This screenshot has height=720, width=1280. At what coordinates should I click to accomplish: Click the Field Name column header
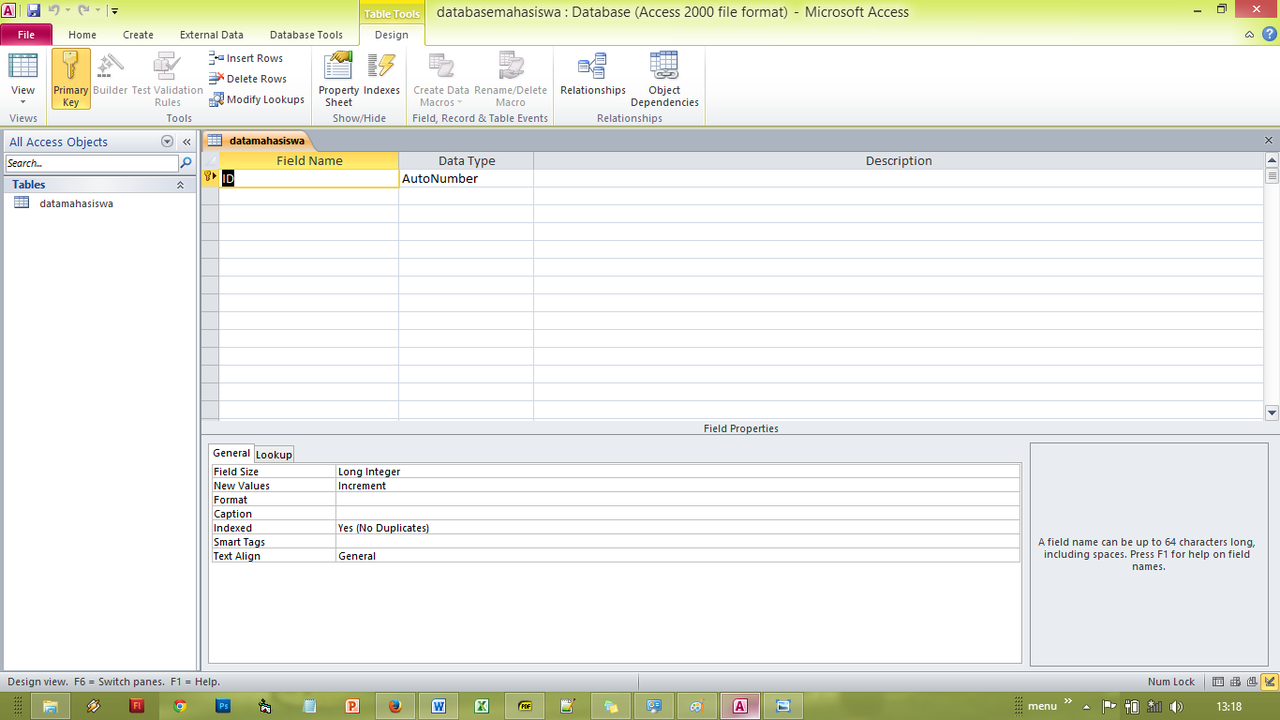point(309,161)
